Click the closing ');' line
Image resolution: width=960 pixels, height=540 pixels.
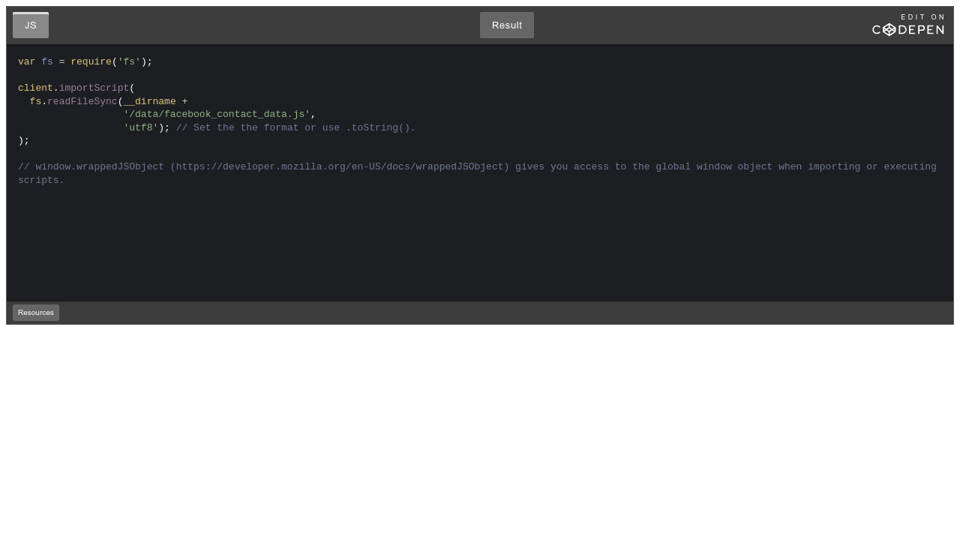pos(23,141)
